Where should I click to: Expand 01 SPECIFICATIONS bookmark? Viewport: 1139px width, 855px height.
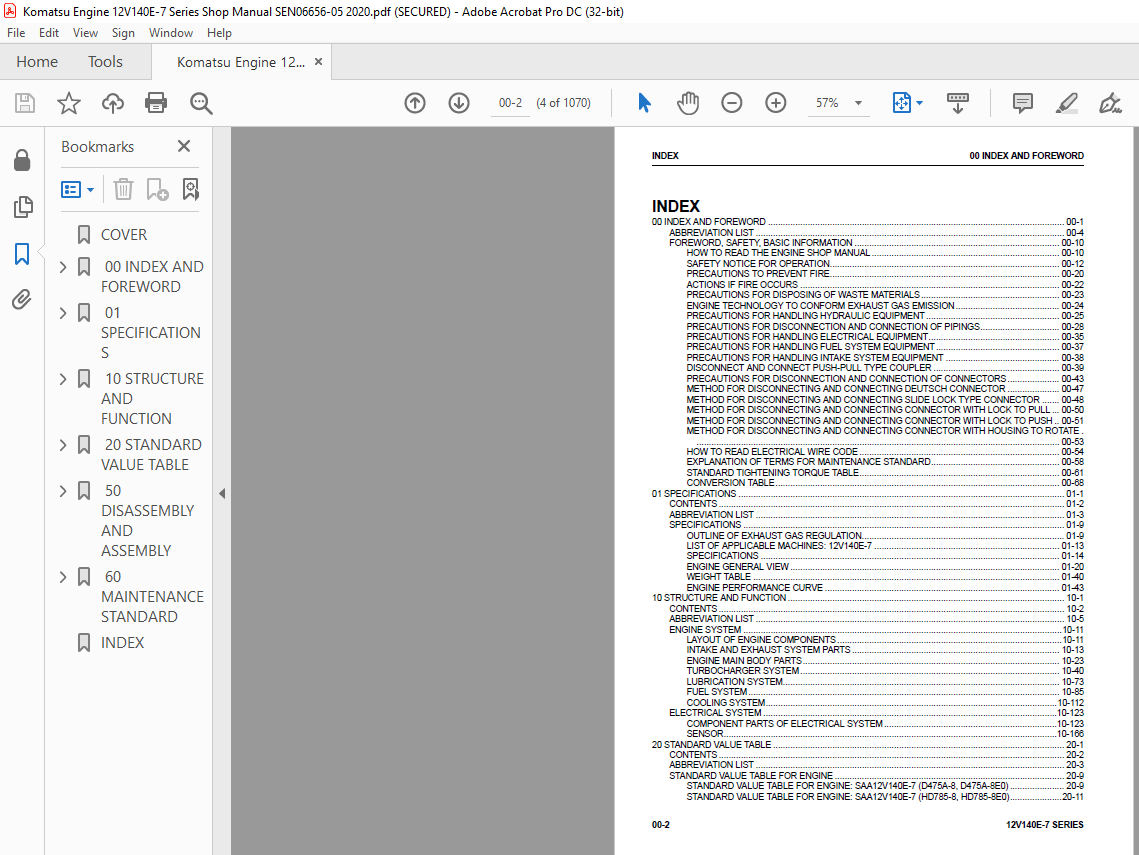click(x=63, y=313)
